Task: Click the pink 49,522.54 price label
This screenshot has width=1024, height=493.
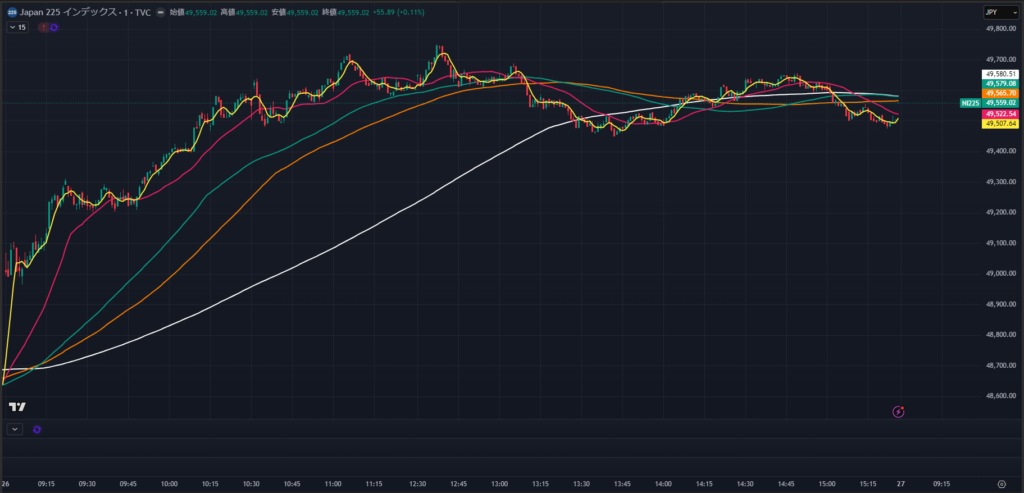Action: click(1000, 114)
